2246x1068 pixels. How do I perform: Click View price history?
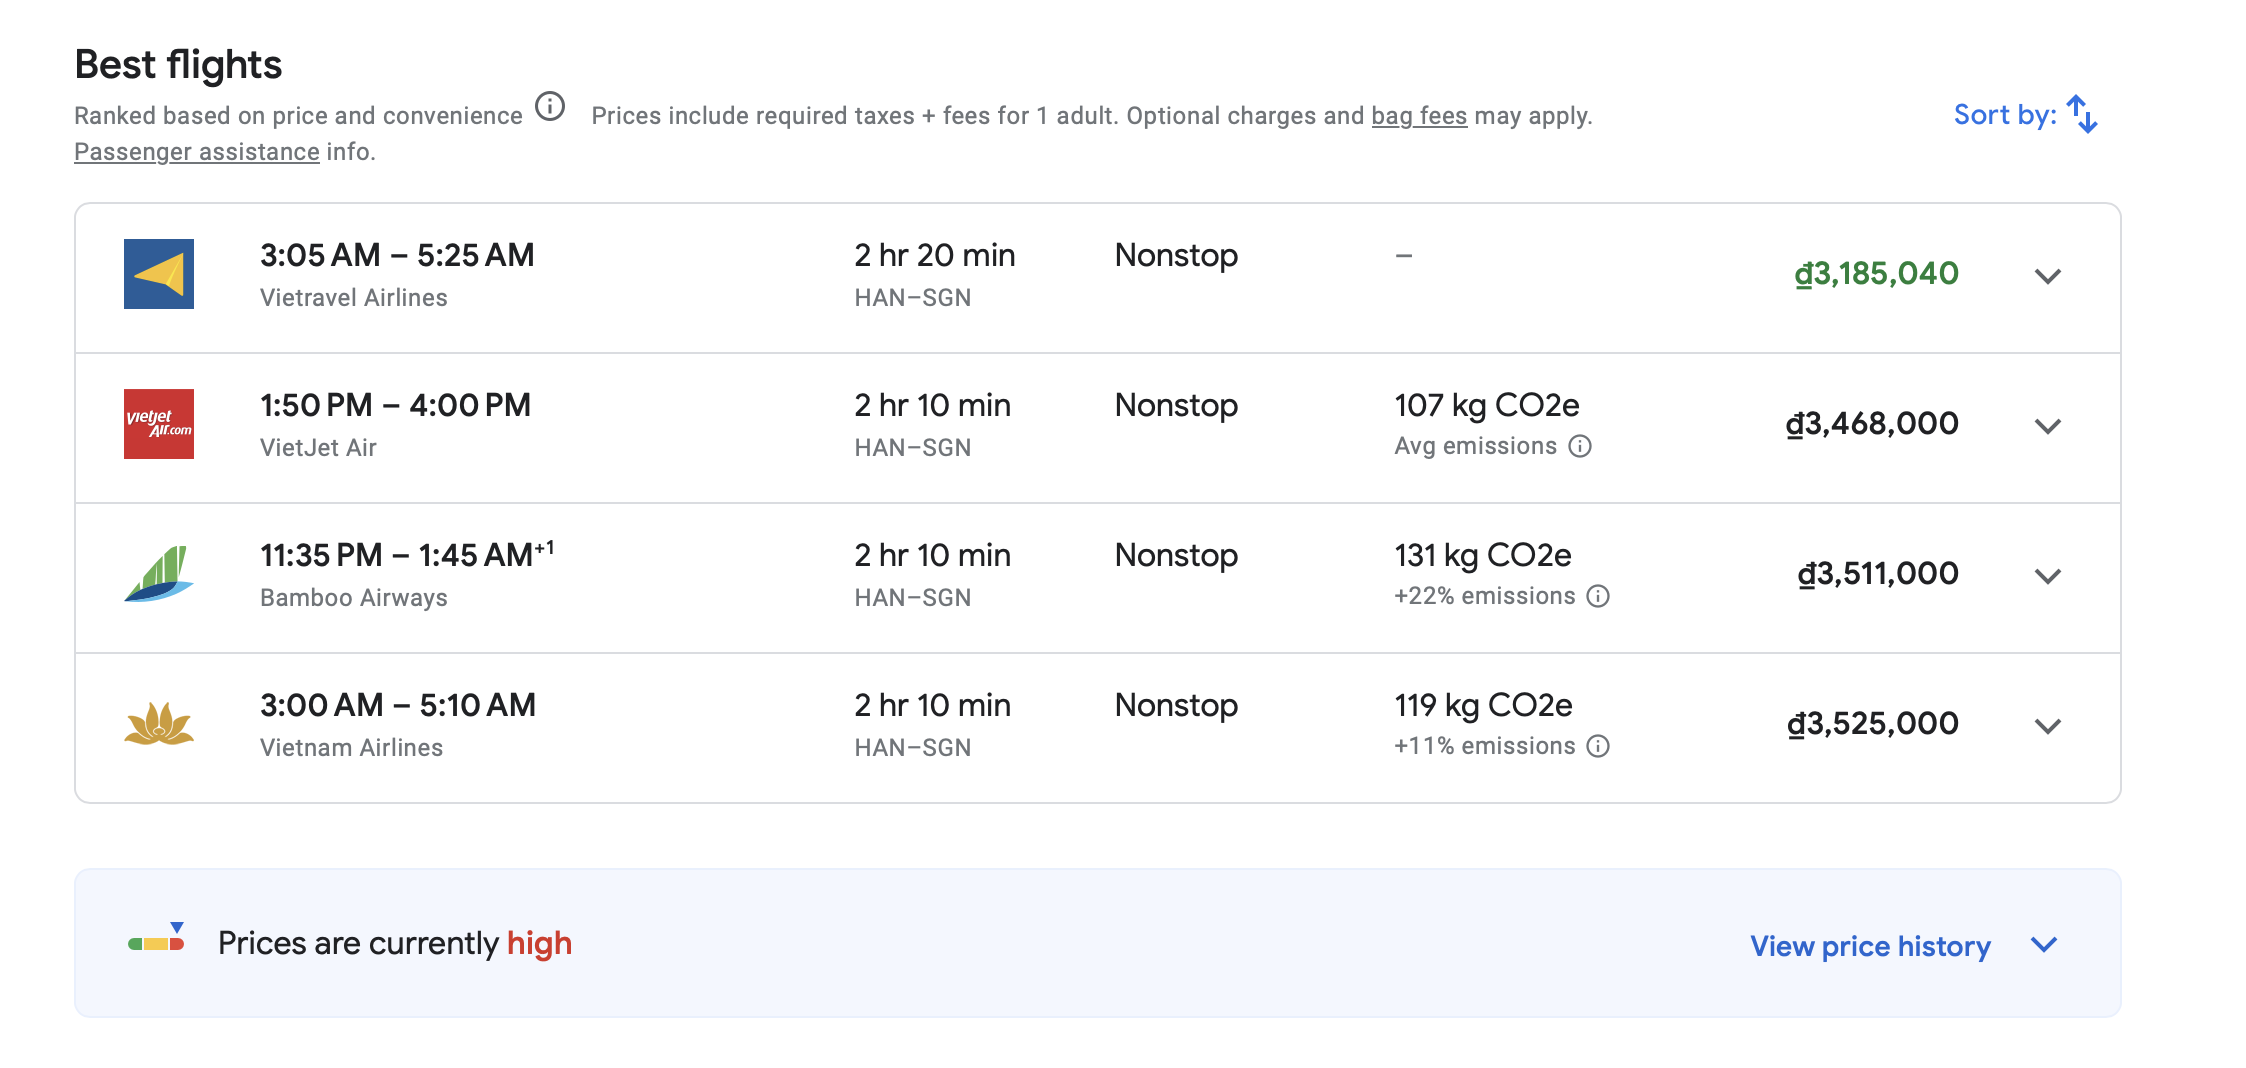1870,946
